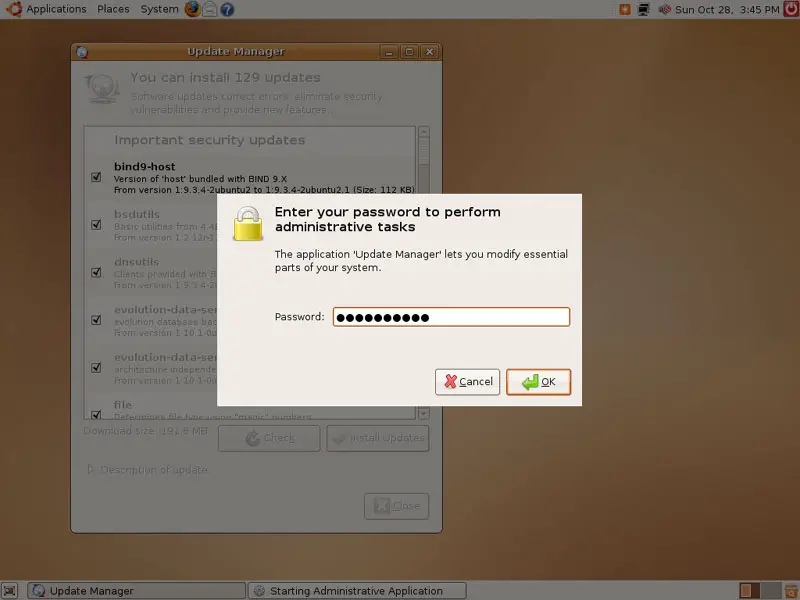Click the Ubuntu logo on the top panel

13,9
